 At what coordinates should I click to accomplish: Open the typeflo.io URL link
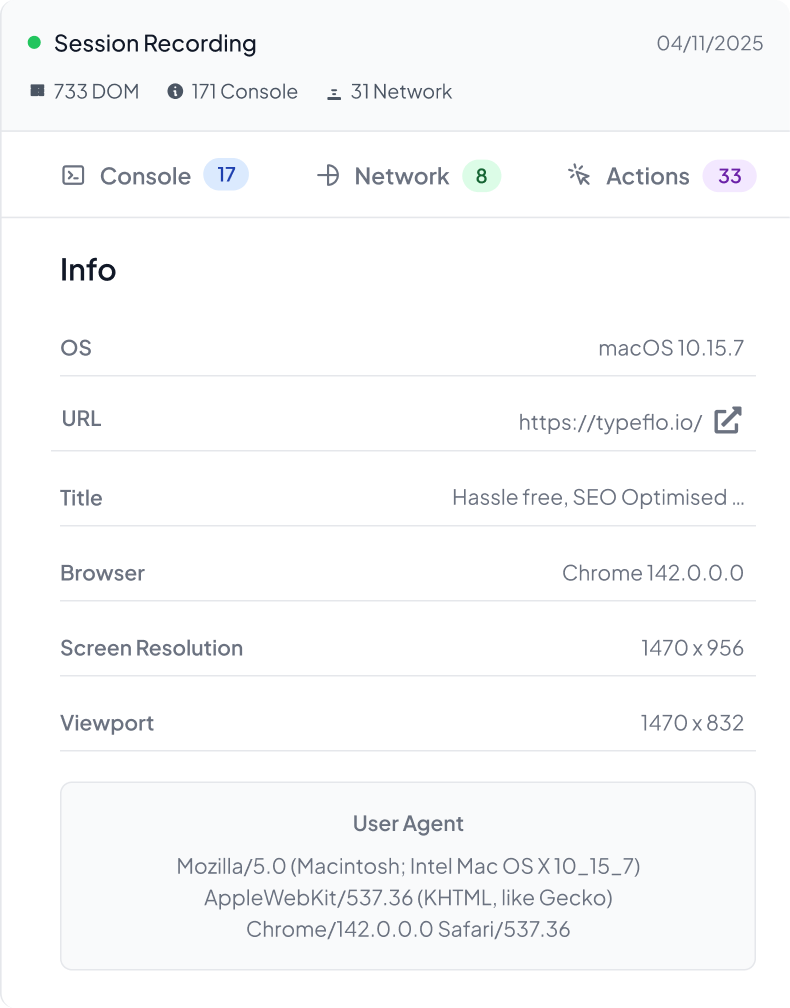pos(610,422)
